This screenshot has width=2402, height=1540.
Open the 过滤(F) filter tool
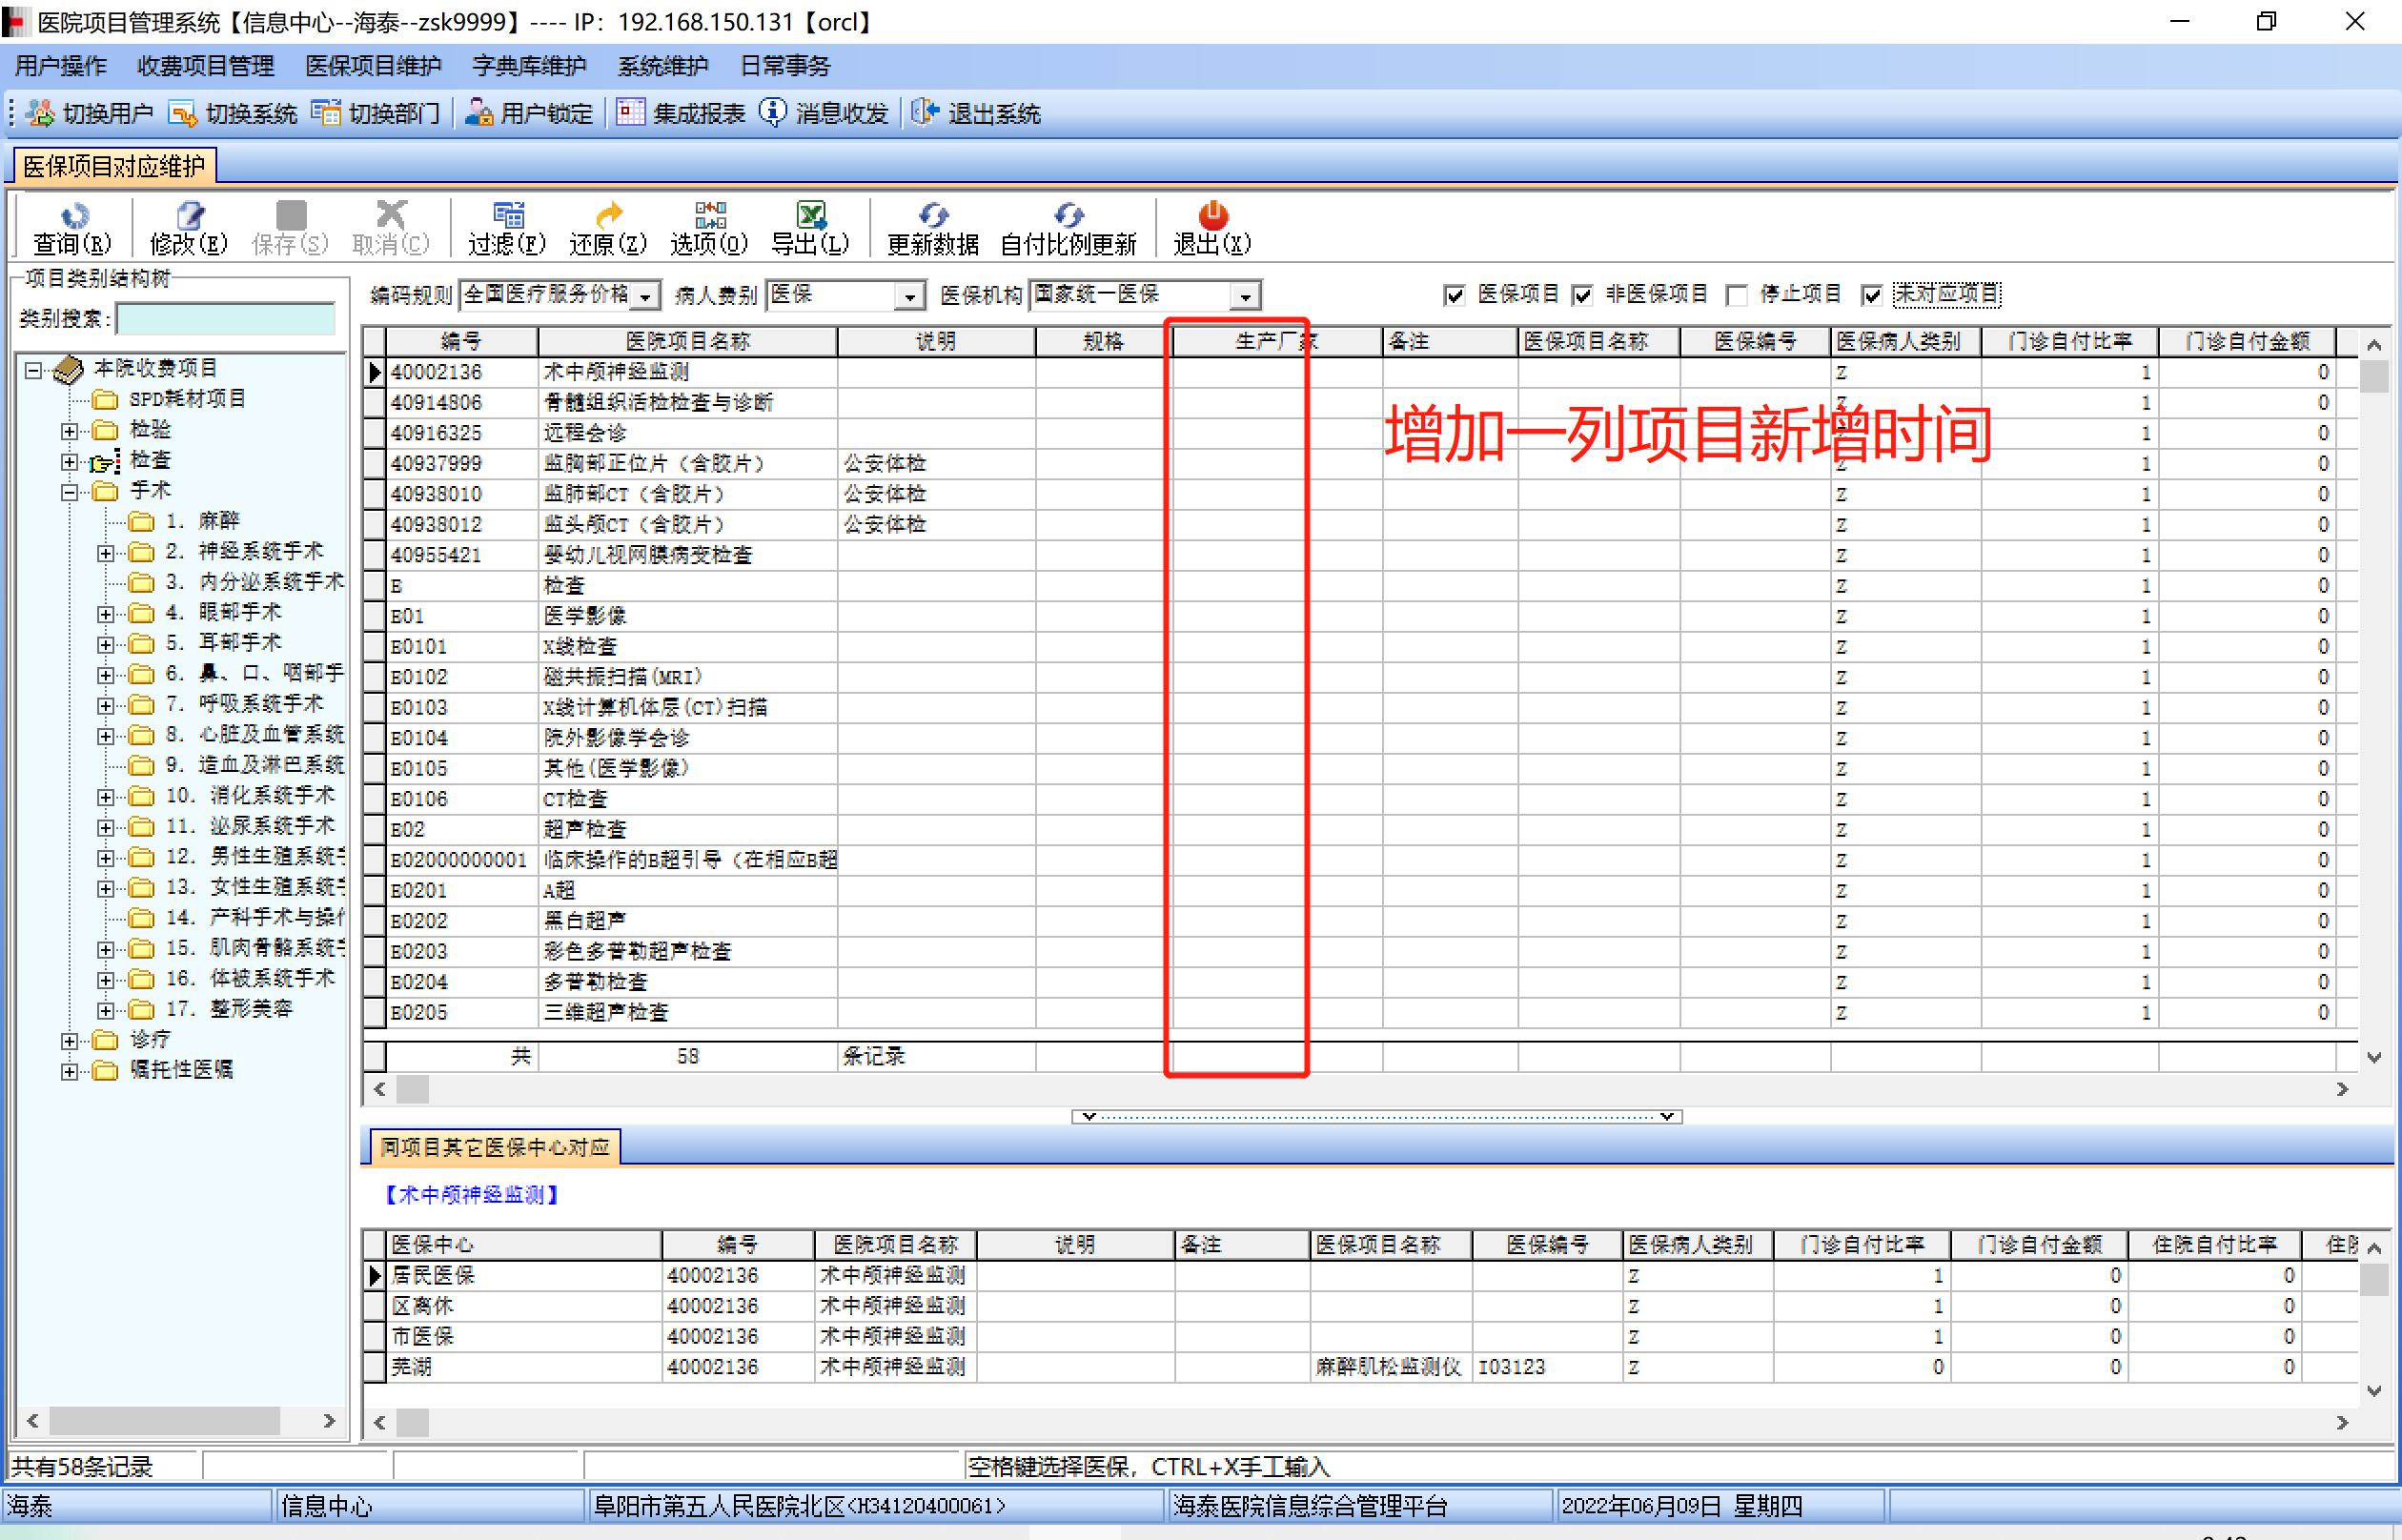[507, 216]
